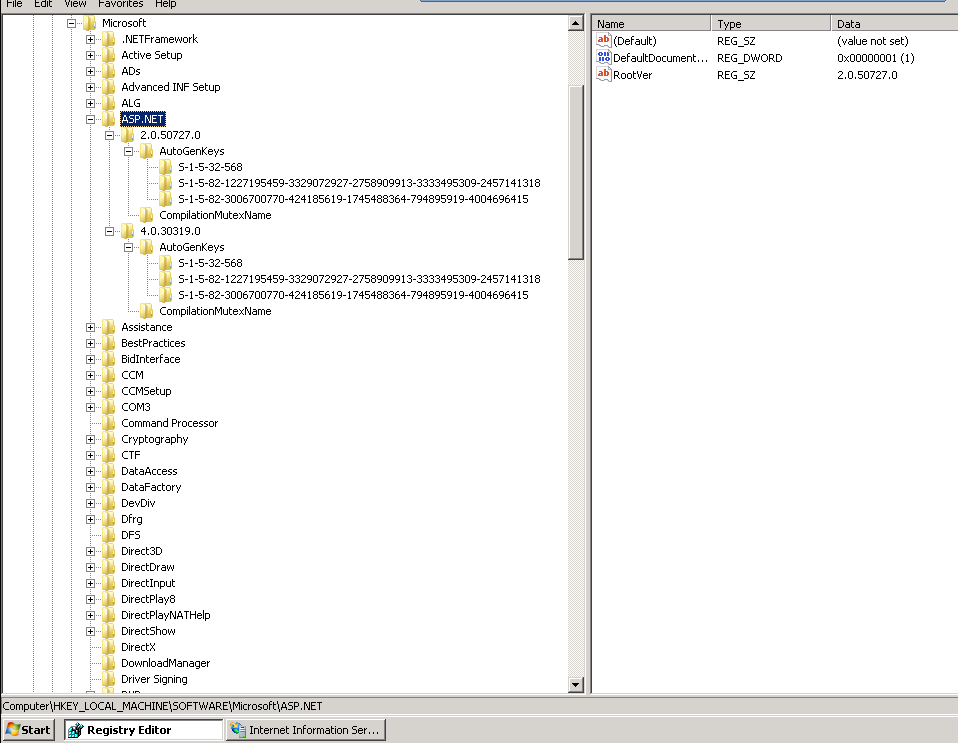Click the DFS folder icon
The width and height of the screenshot is (958, 743).
point(109,535)
